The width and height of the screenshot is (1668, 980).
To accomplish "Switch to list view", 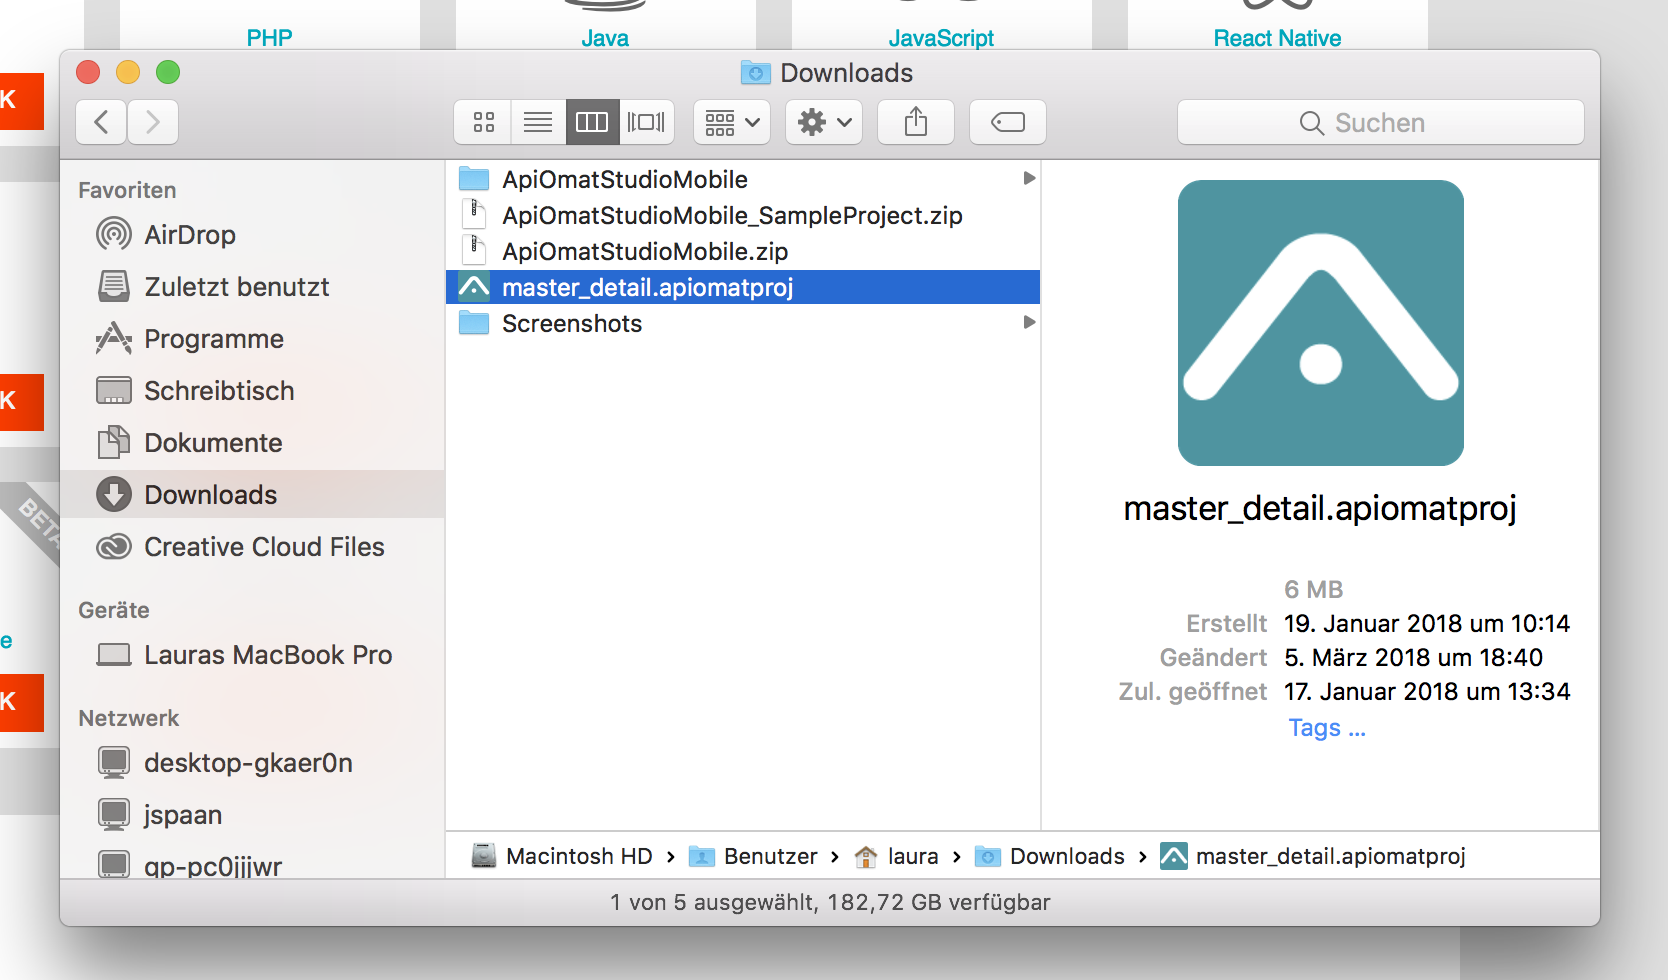I will 538,122.
